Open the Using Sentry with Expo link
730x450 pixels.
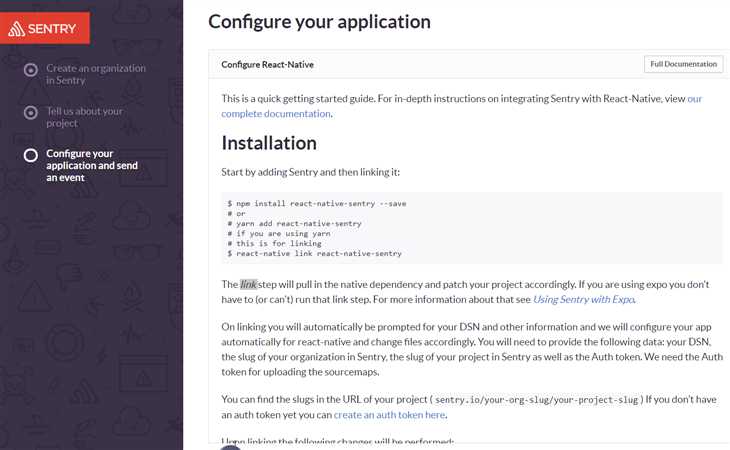click(584, 299)
